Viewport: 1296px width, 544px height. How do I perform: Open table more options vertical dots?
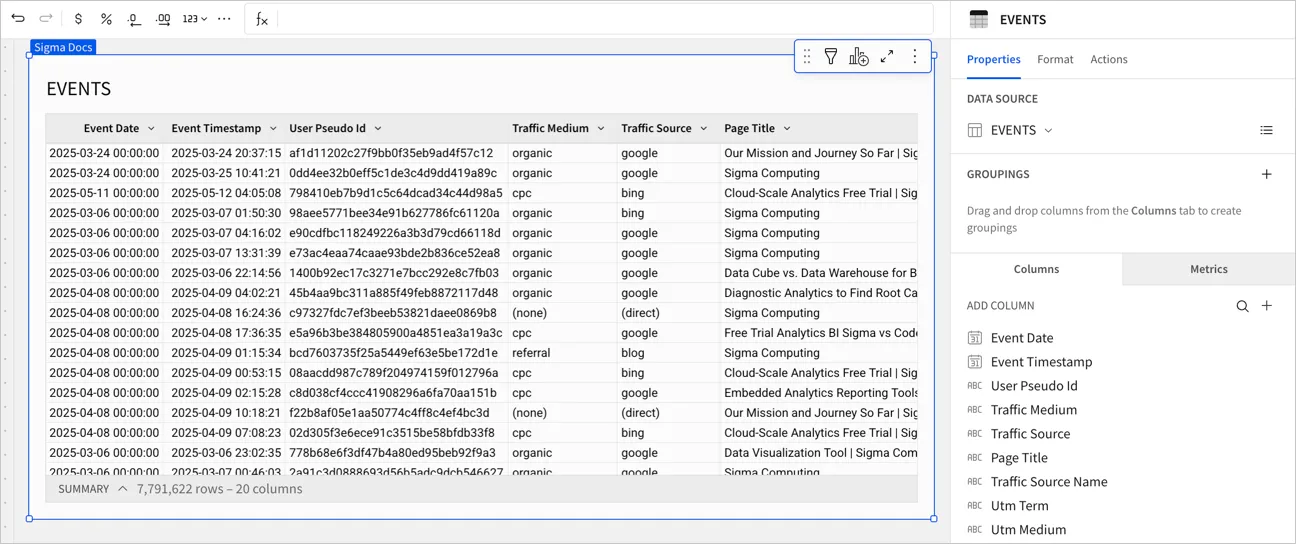point(914,57)
